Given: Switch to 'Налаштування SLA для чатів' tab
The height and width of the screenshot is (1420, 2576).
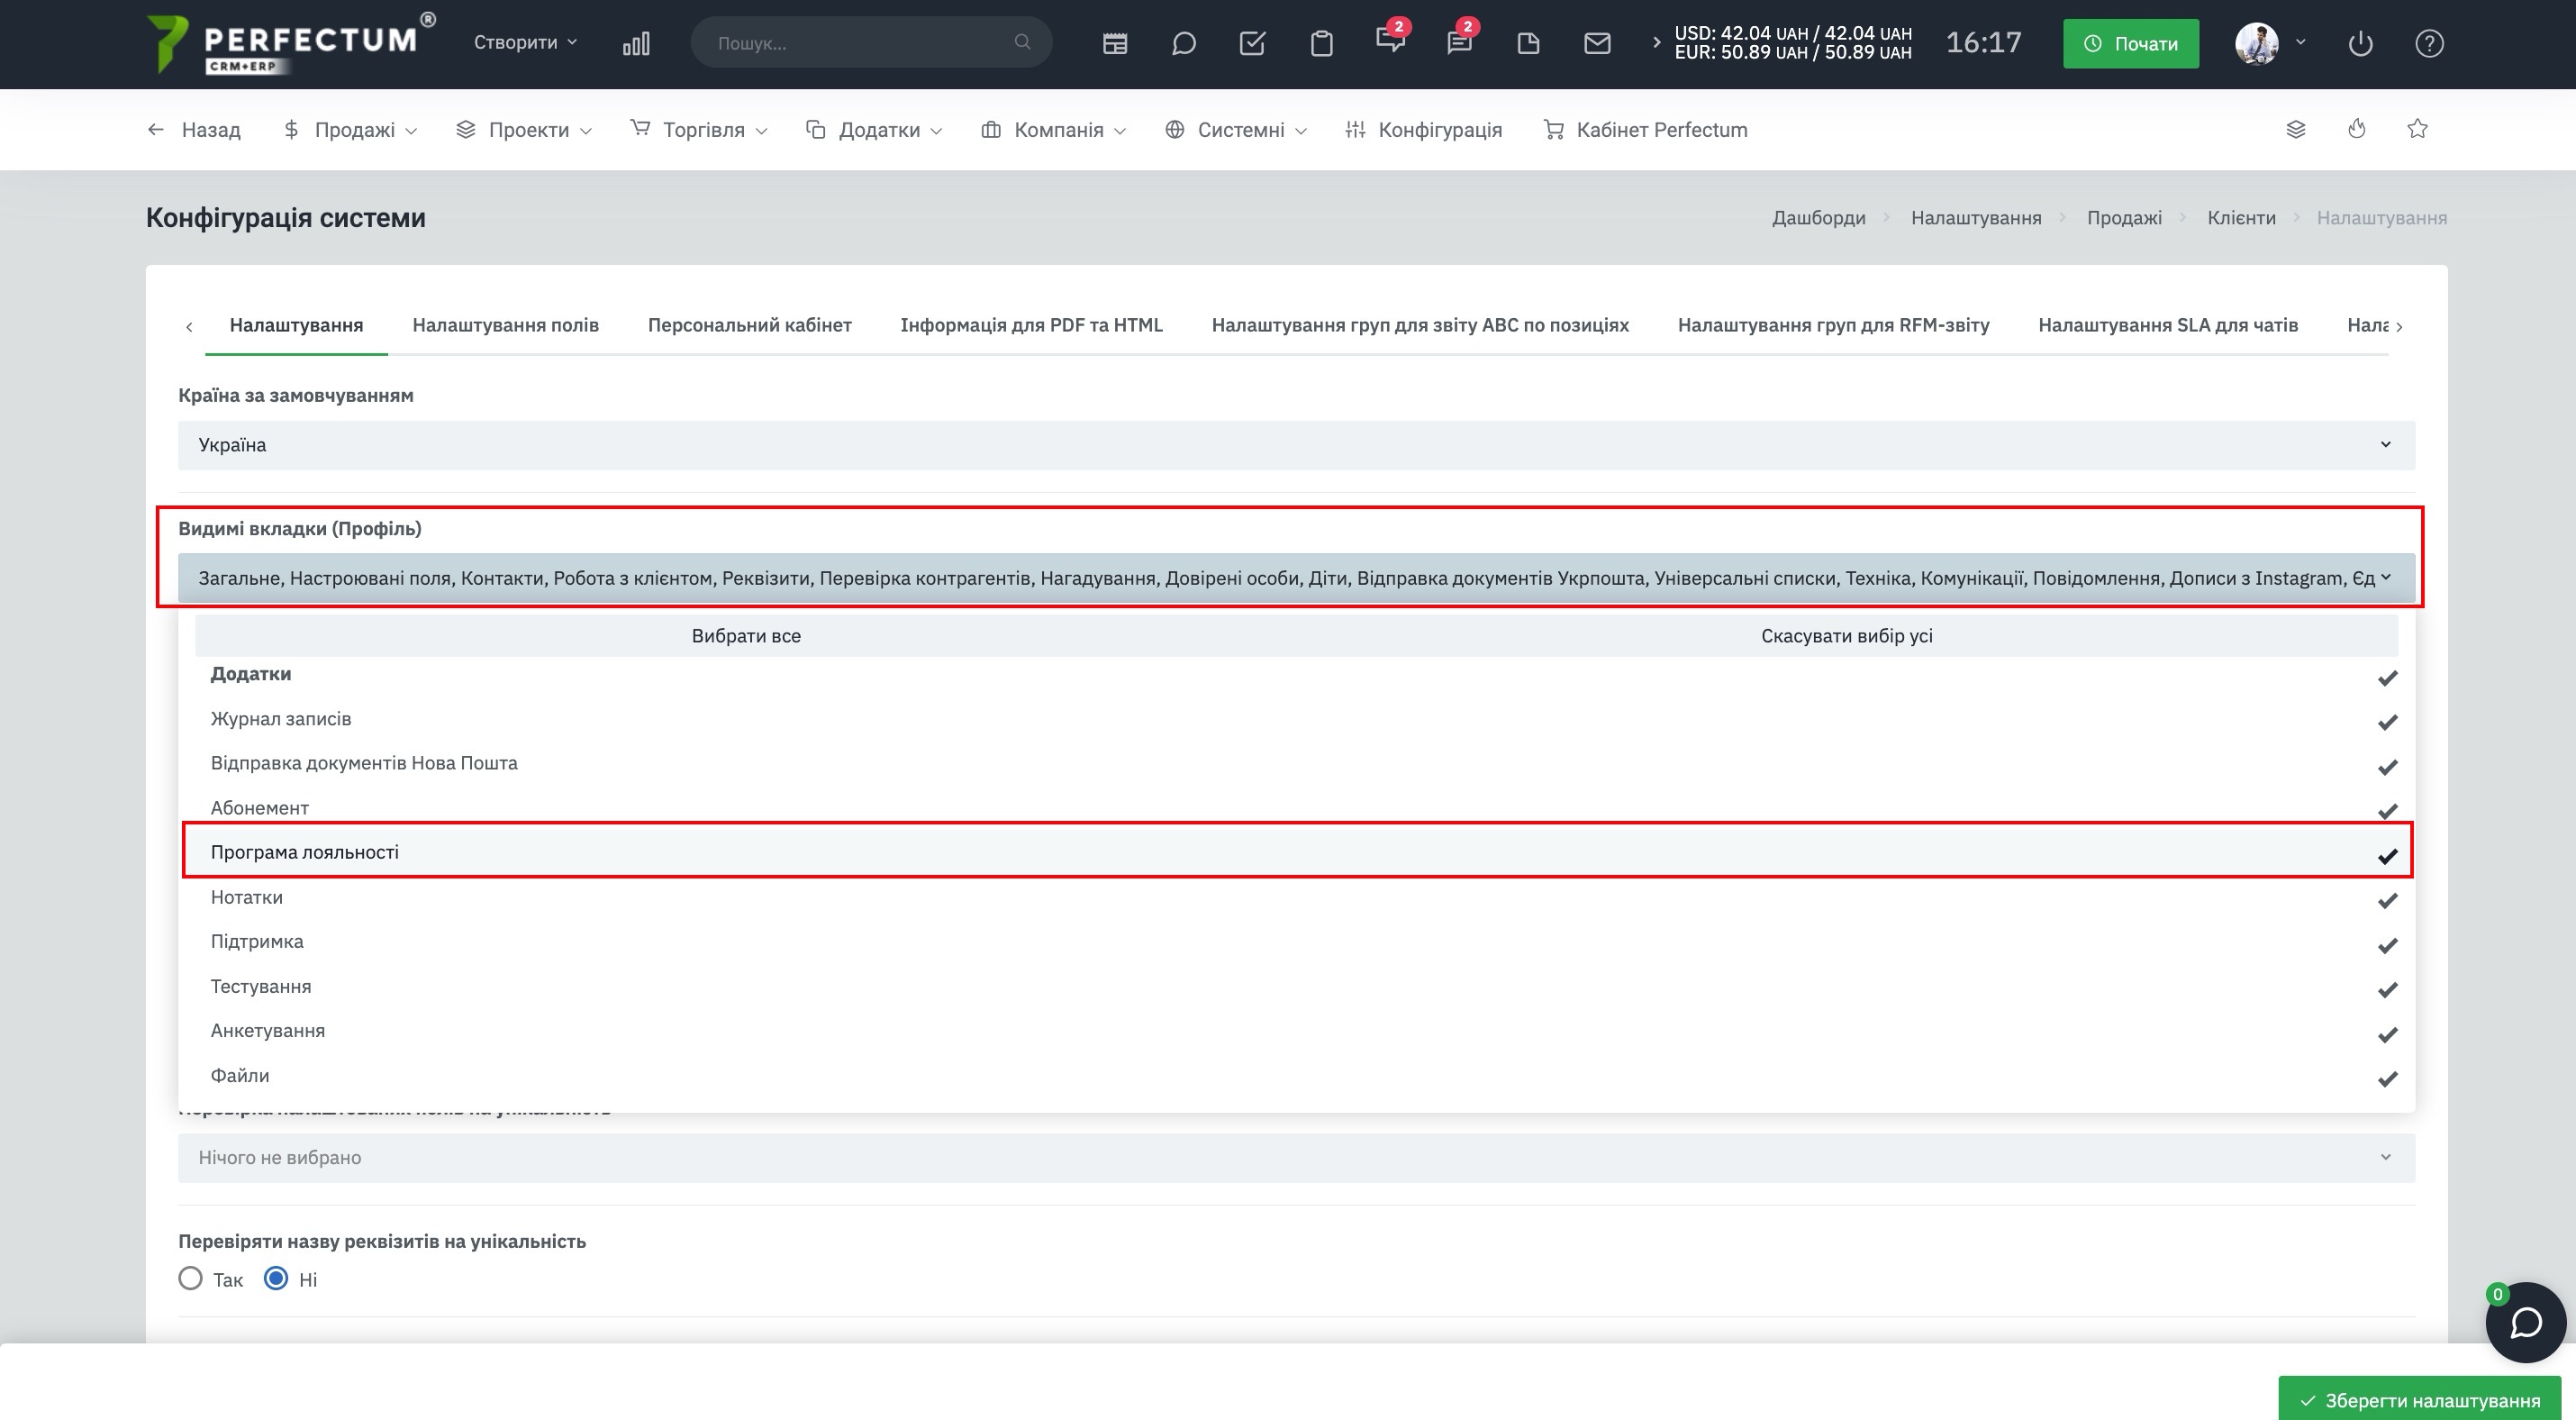Looking at the screenshot, I should [2168, 325].
